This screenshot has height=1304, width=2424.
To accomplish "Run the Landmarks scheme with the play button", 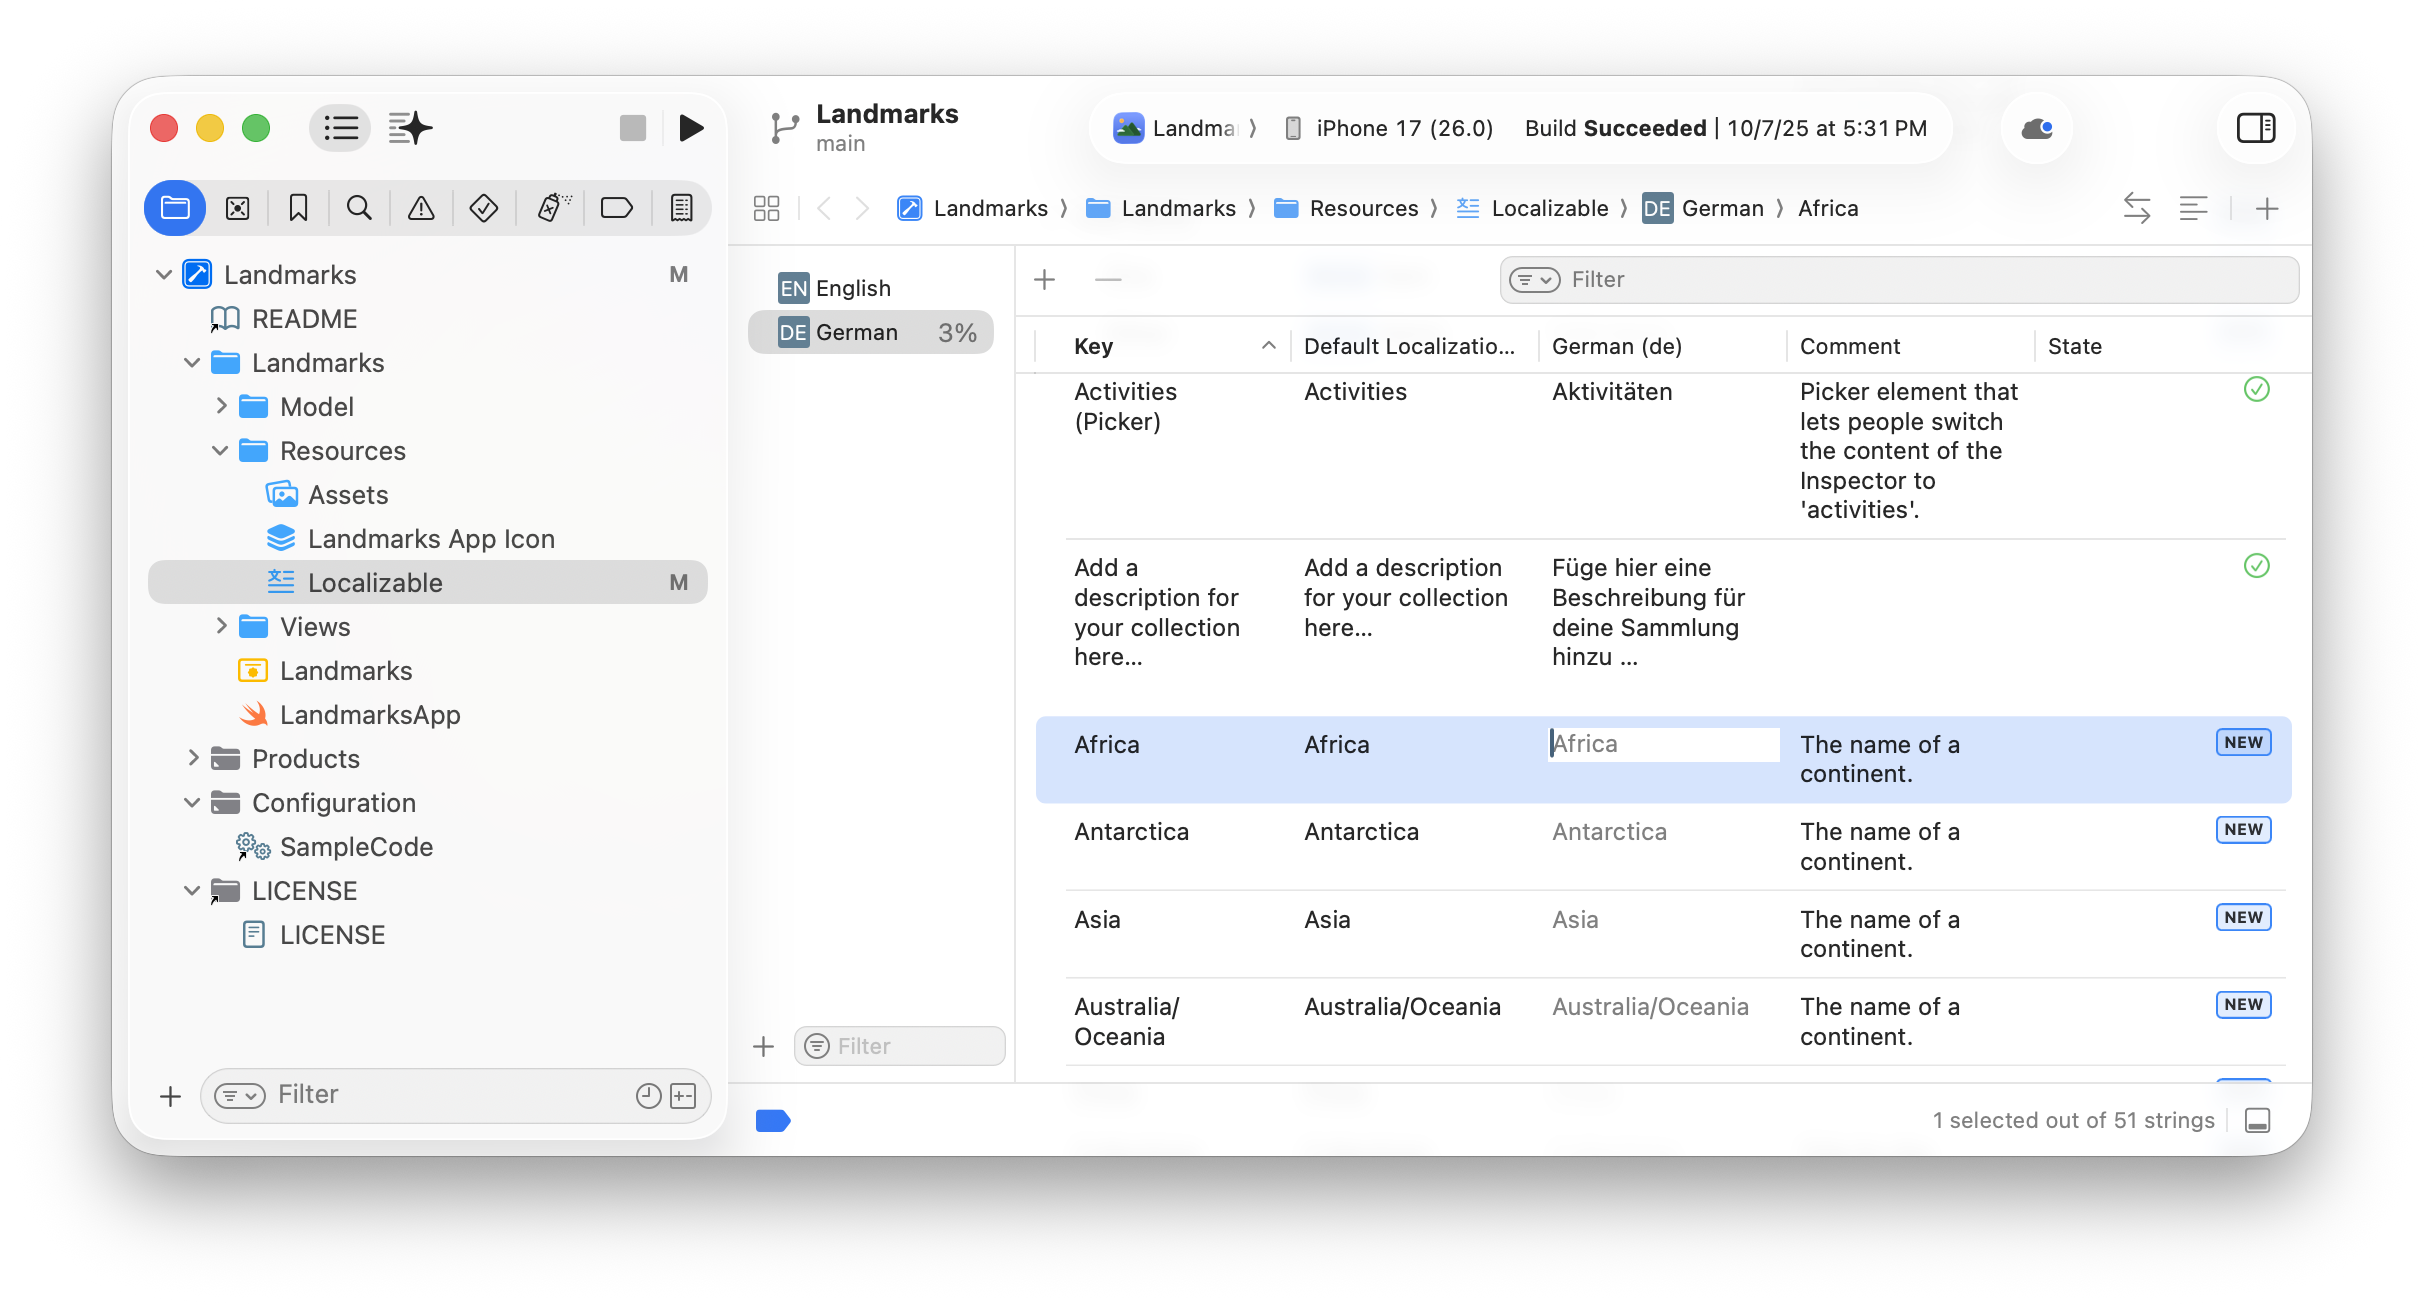I will point(691,128).
